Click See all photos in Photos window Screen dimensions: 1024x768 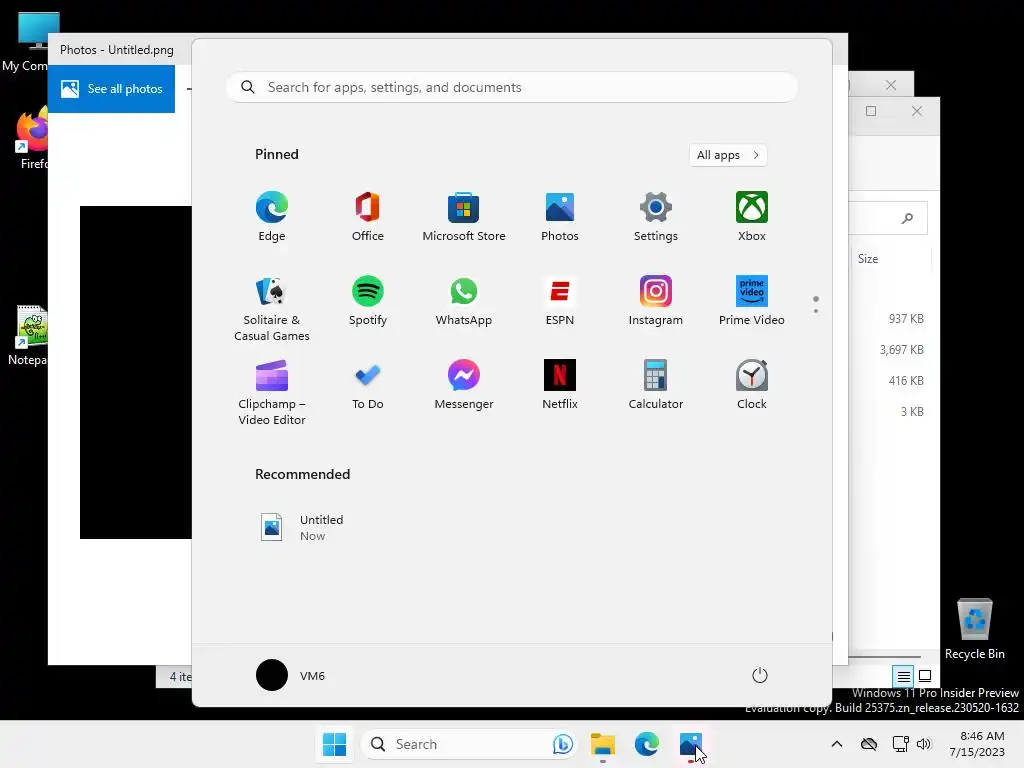coord(111,89)
